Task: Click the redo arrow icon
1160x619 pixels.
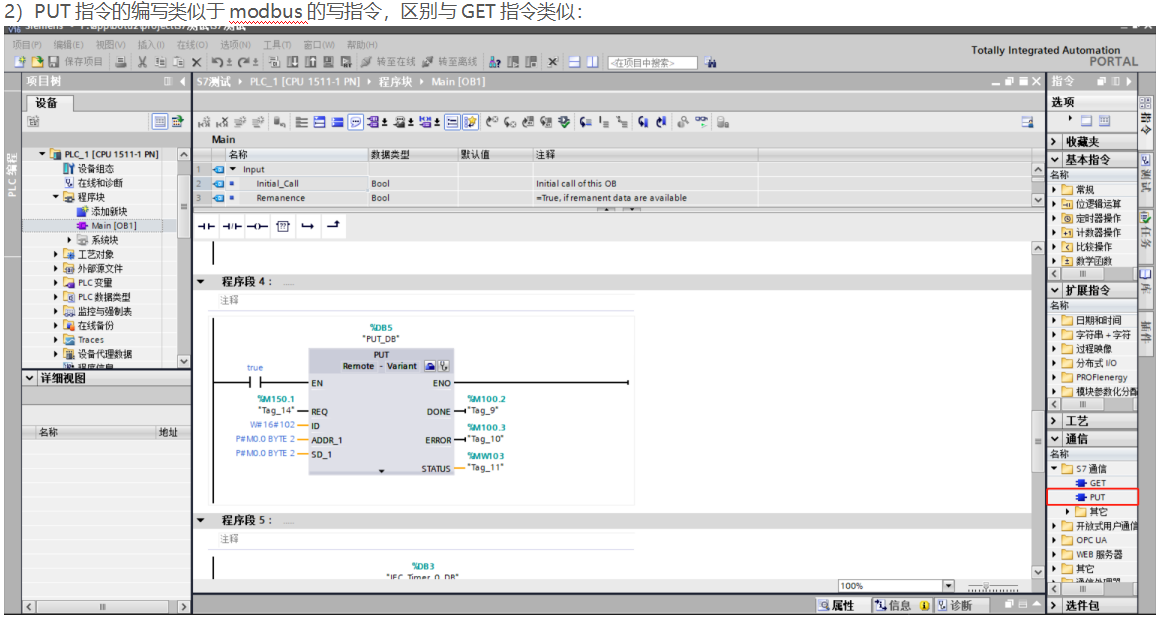Action: [243, 62]
